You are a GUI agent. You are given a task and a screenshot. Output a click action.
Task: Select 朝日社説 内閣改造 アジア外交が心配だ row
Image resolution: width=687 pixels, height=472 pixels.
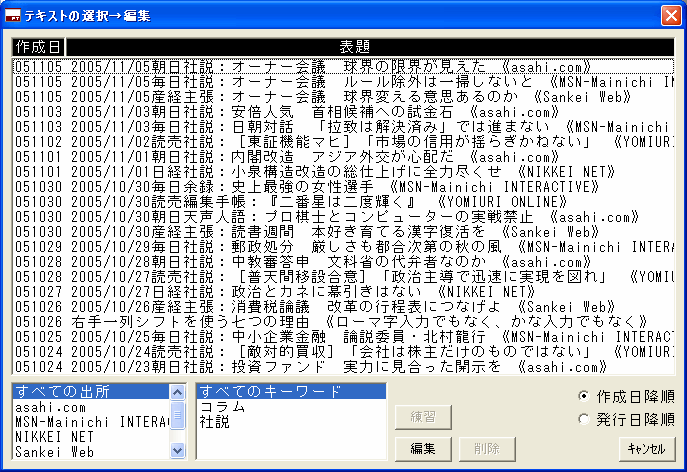click(344, 157)
